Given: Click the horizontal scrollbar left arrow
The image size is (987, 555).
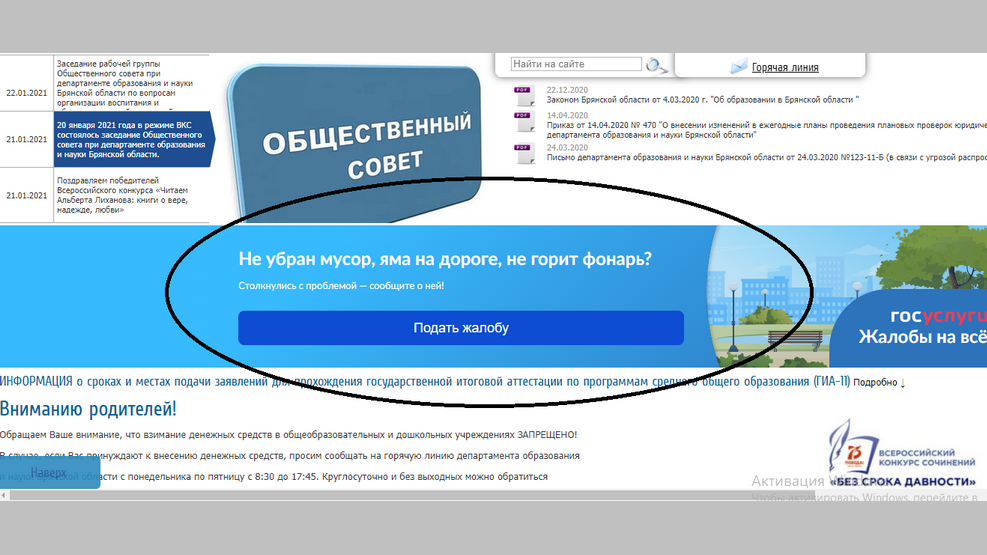Looking at the screenshot, I should 4,495.
